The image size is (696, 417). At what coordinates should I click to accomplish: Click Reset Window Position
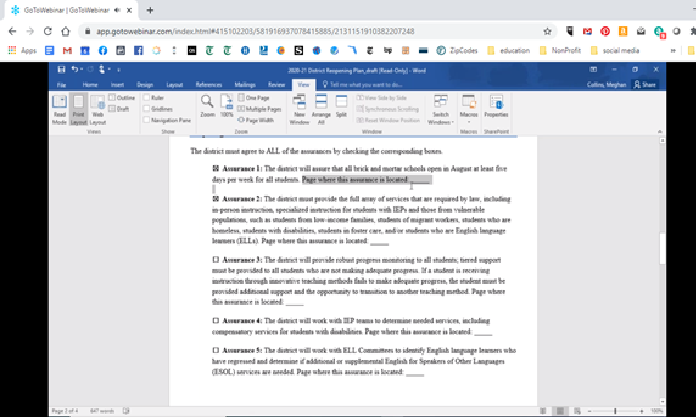[388, 120]
